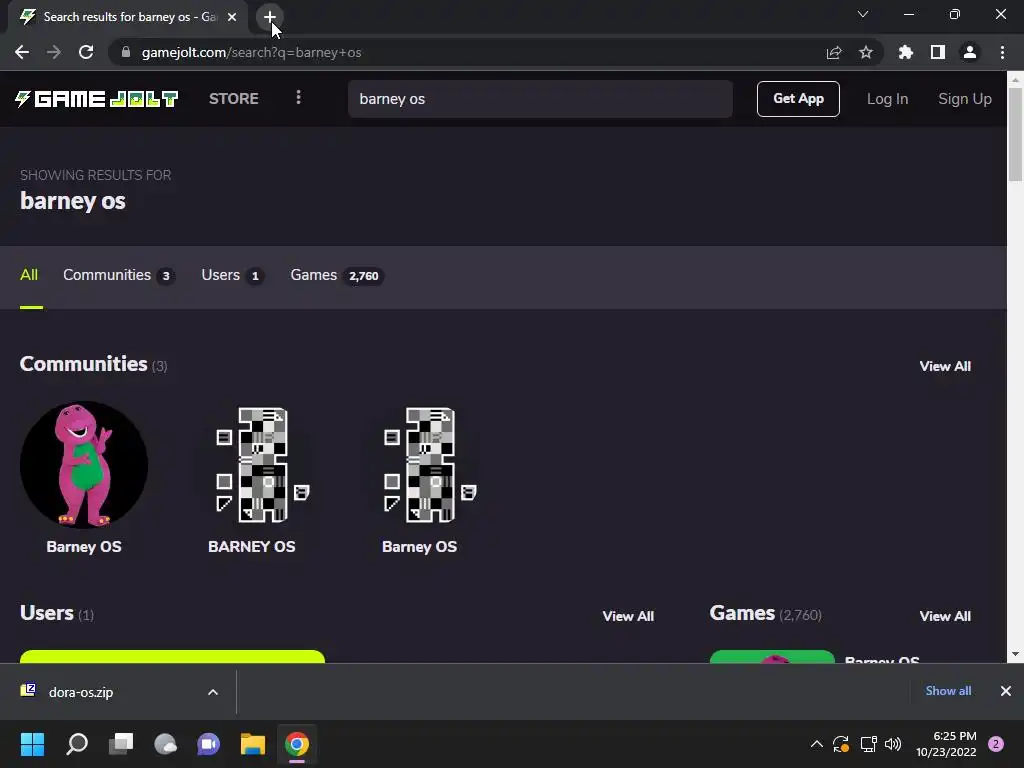This screenshot has height=768, width=1024.
Task: Focus the 'barney os' search field
Action: 540,99
